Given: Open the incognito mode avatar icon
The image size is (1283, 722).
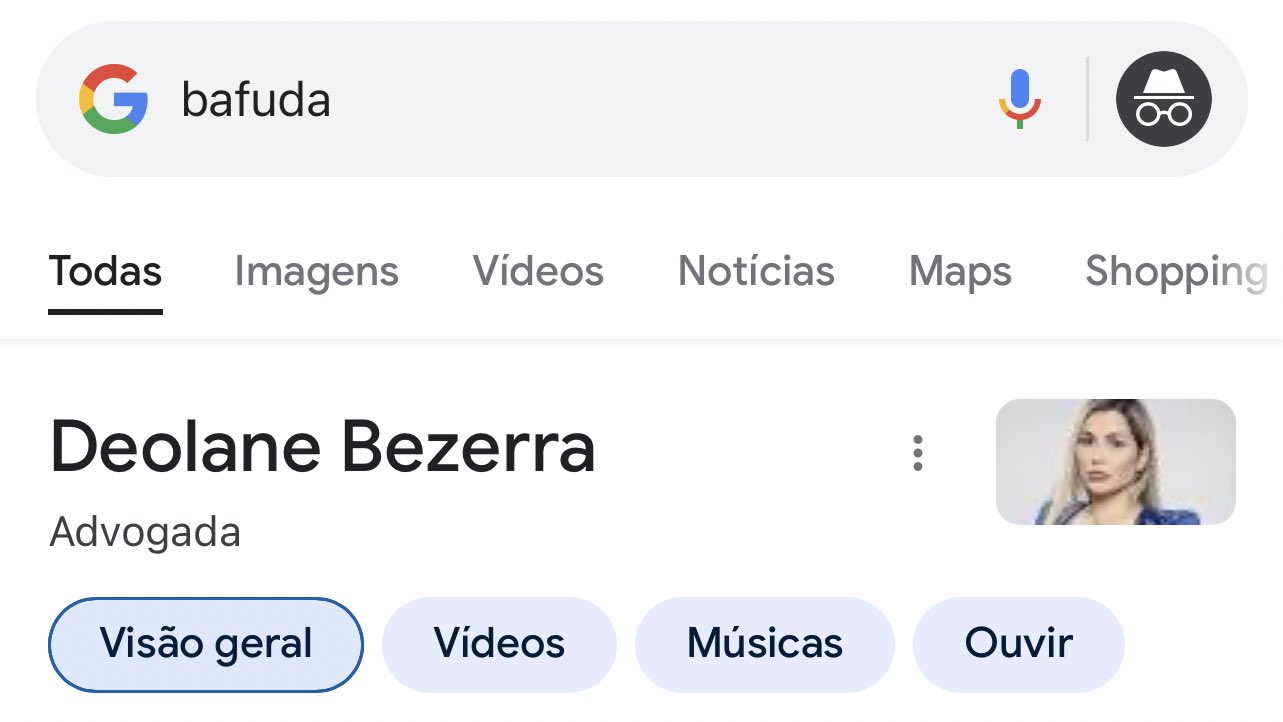Looking at the screenshot, I should coord(1163,99).
